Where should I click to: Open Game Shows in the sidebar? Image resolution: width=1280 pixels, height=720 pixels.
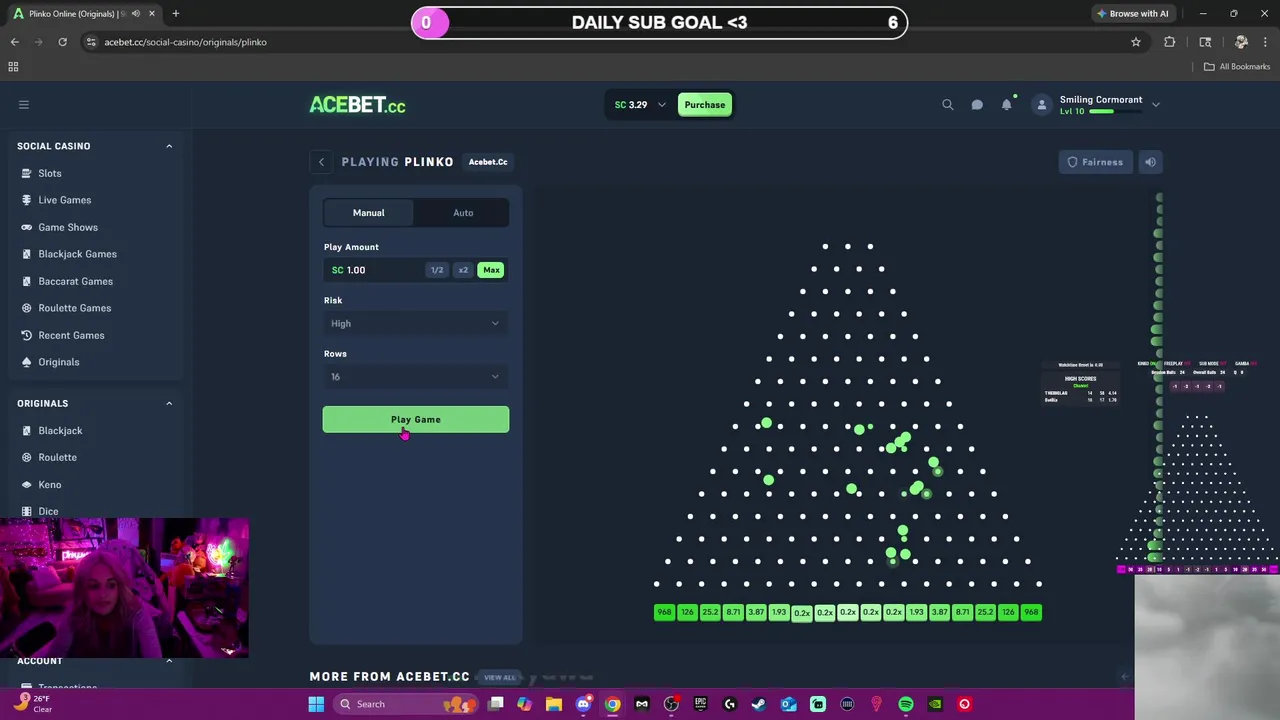pos(68,227)
